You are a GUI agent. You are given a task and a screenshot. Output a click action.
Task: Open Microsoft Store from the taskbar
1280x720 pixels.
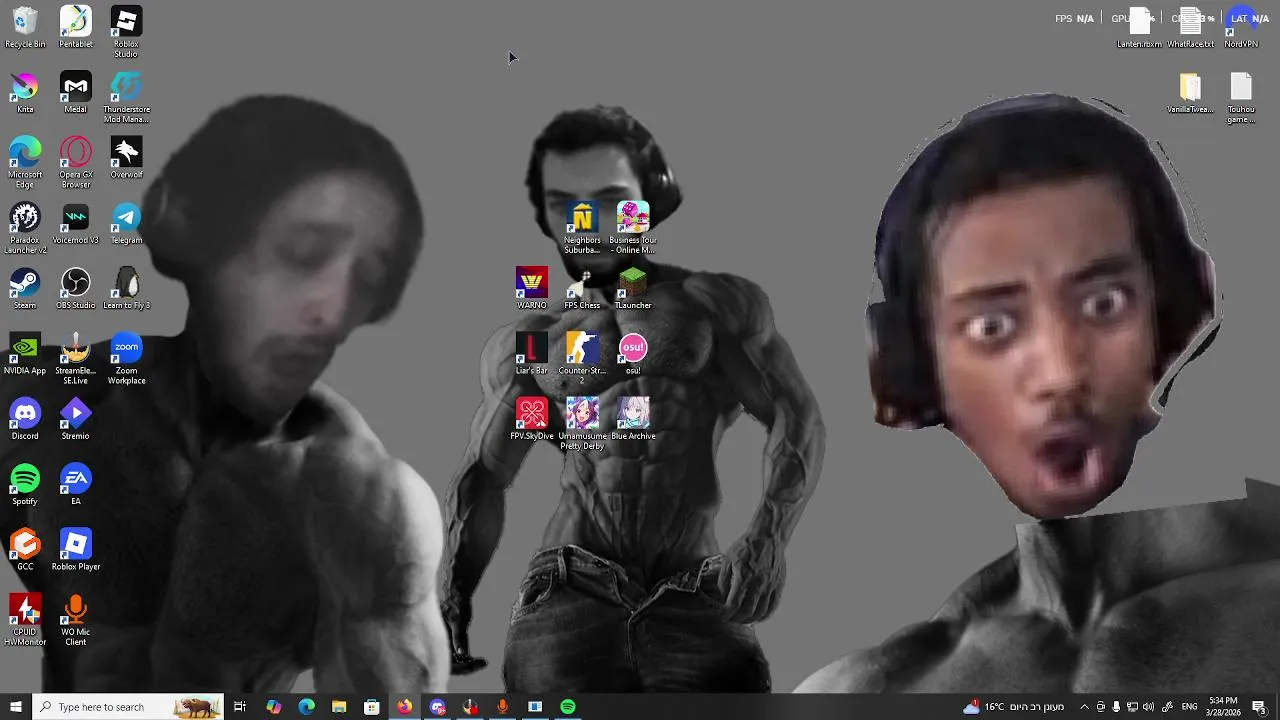(371, 707)
